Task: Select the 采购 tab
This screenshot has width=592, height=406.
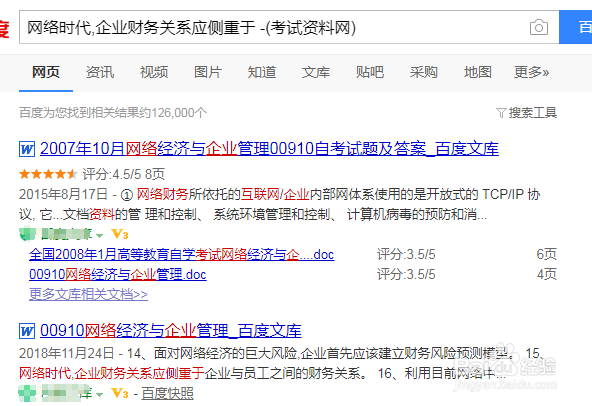Action: pyautogui.click(x=424, y=72)
